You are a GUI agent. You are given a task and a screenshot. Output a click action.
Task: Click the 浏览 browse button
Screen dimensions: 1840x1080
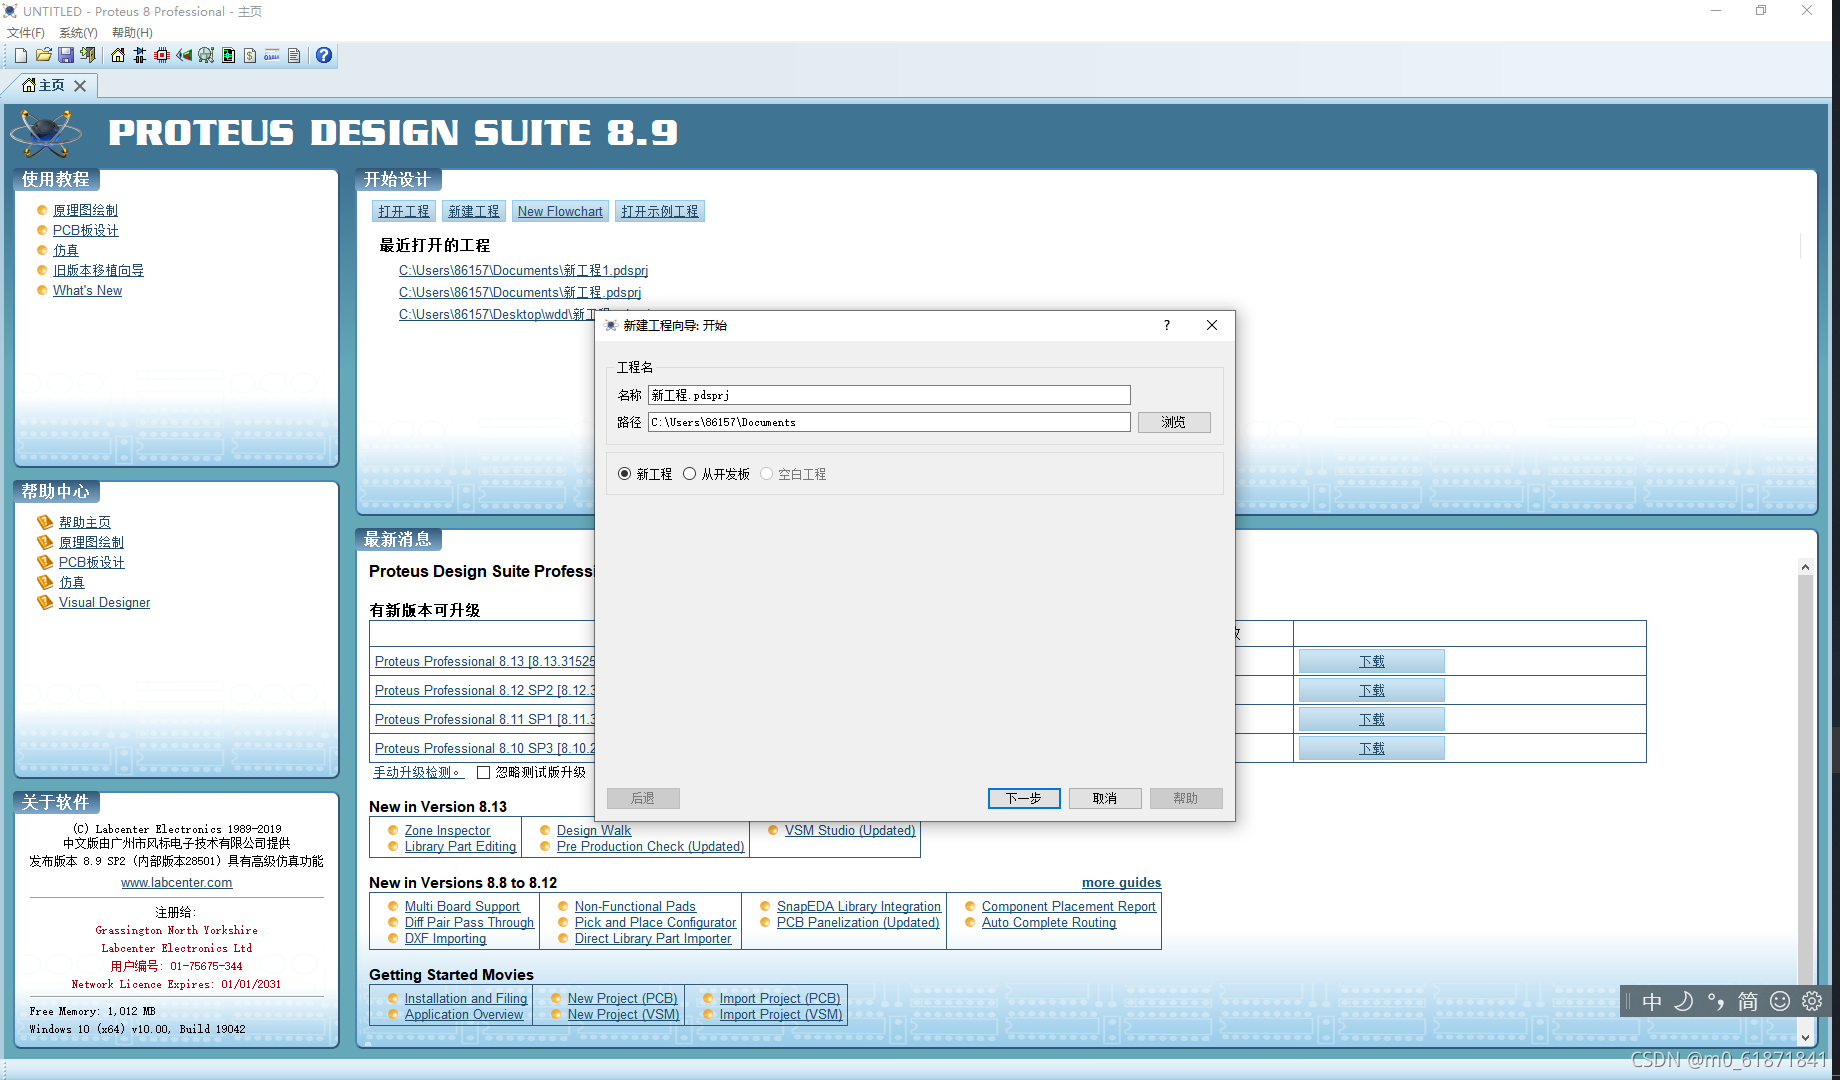(1174, 422)
